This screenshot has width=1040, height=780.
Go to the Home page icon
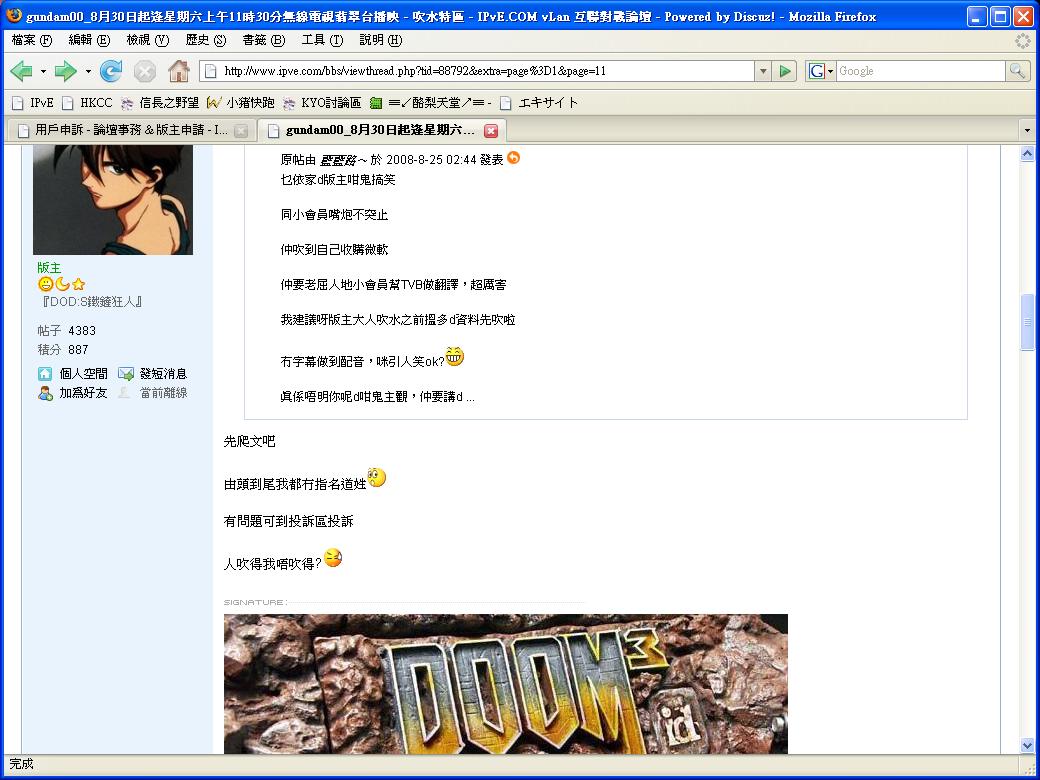pos(179,71)
